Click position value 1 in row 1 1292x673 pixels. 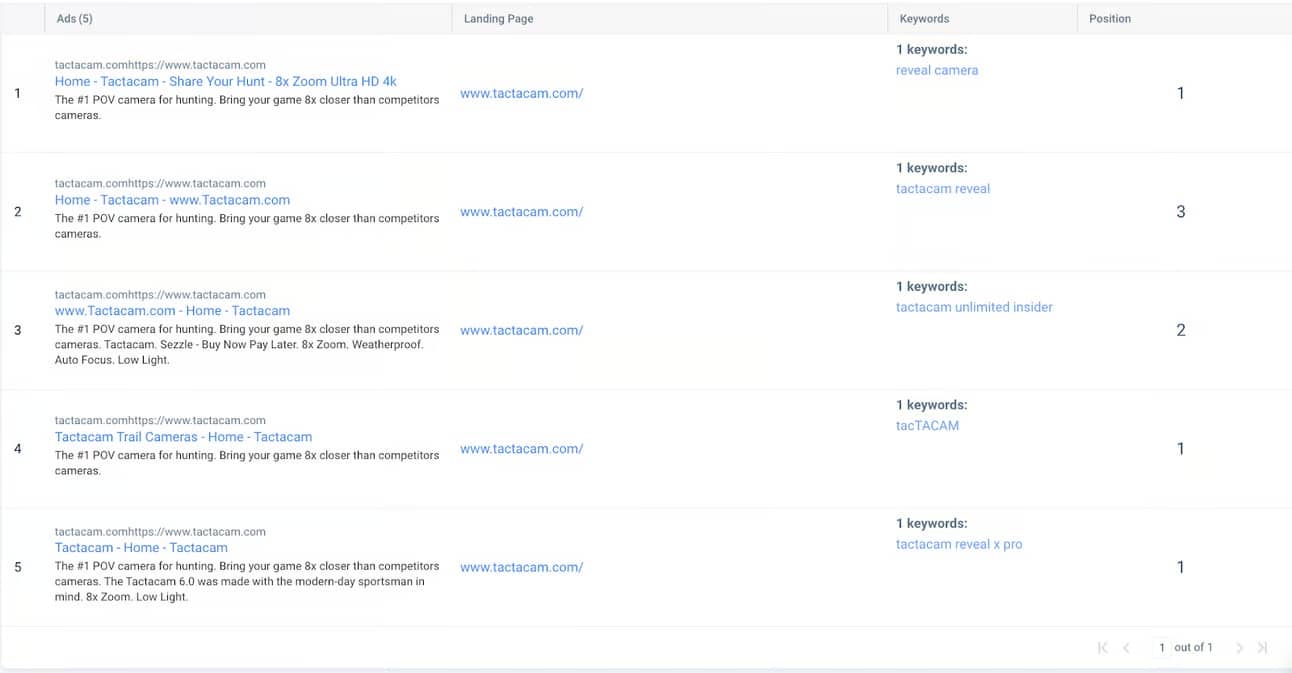point(1181,93)
